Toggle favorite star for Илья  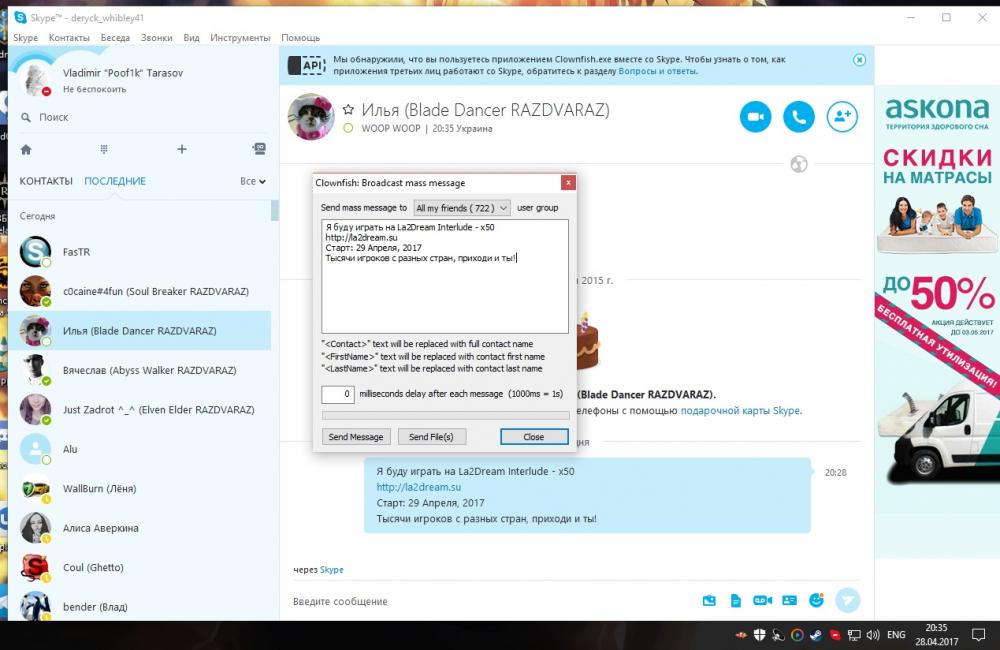click(348, 110)
